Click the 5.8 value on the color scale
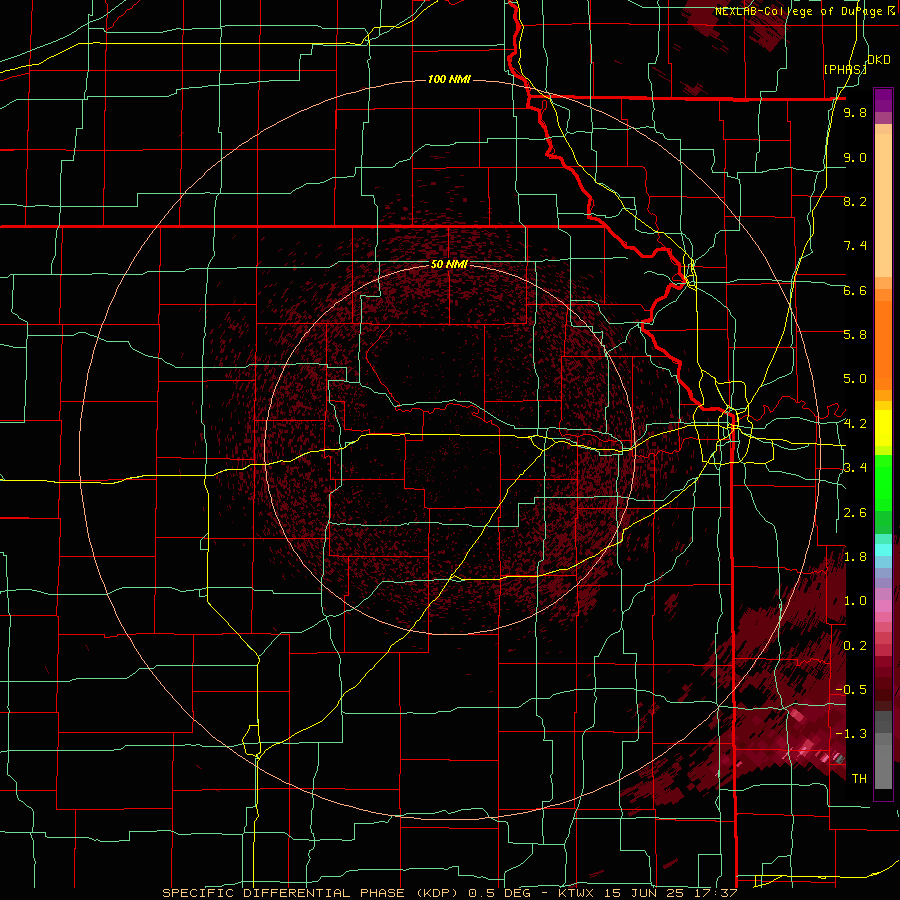900x900 pixels. (x=855, y=335)
